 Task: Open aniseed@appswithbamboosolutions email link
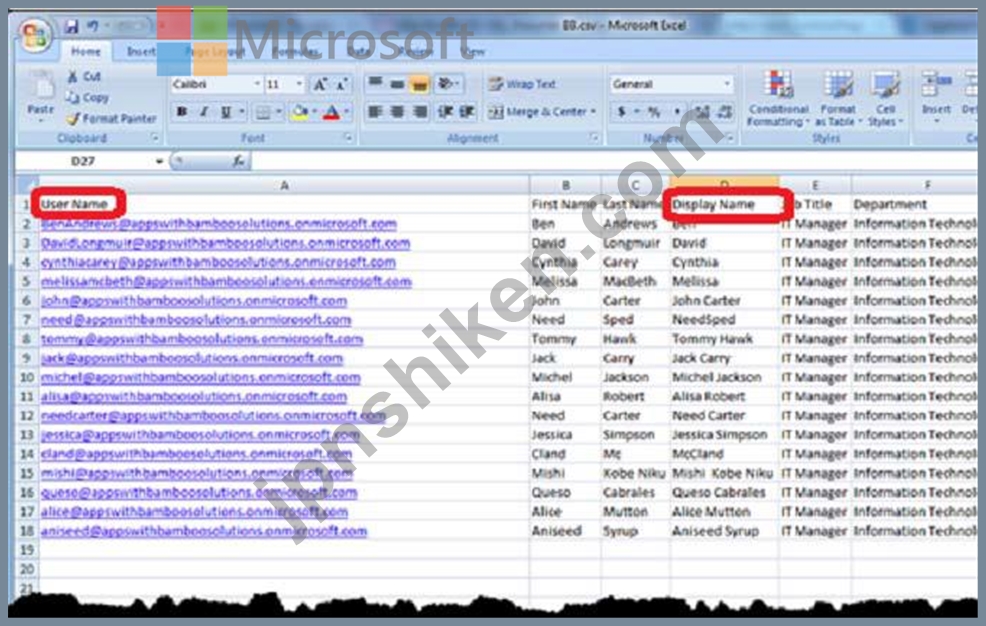point(204,530)
